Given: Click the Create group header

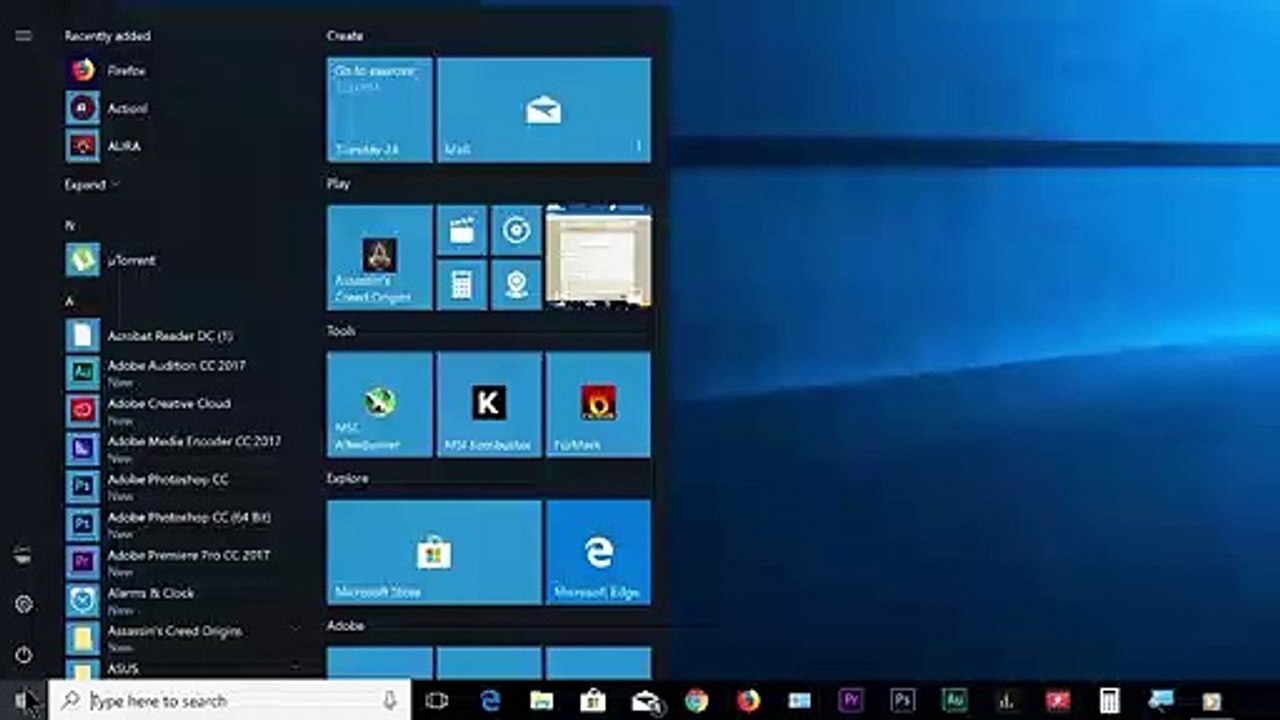Looking at the screenshot, I should pyautogui.click(x=345, y=36).
